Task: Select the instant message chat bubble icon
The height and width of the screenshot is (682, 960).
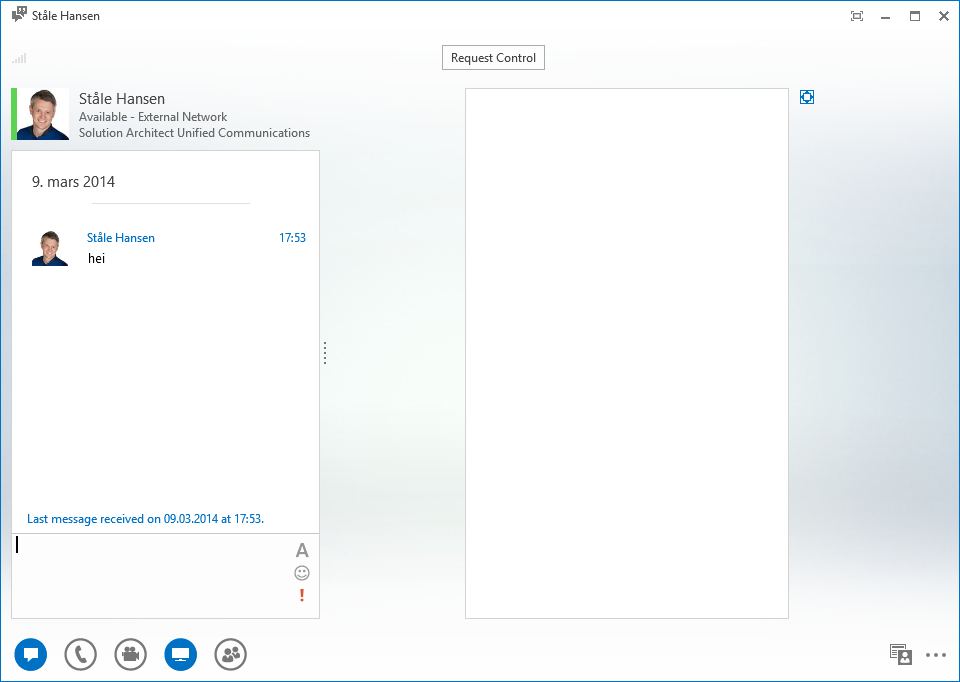Action: pos(30,654)
